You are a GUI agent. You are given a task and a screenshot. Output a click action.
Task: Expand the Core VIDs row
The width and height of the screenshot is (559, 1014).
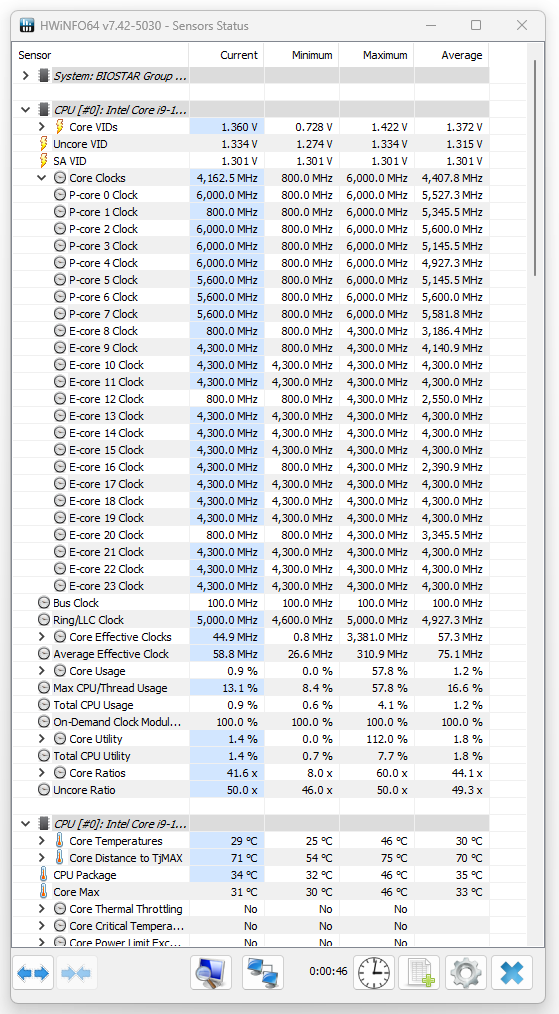click(42, 127)
